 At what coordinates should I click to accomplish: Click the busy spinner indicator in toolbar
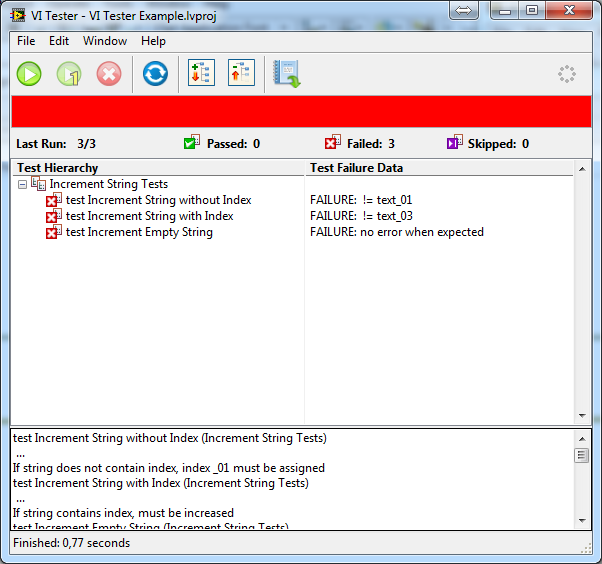567,74
